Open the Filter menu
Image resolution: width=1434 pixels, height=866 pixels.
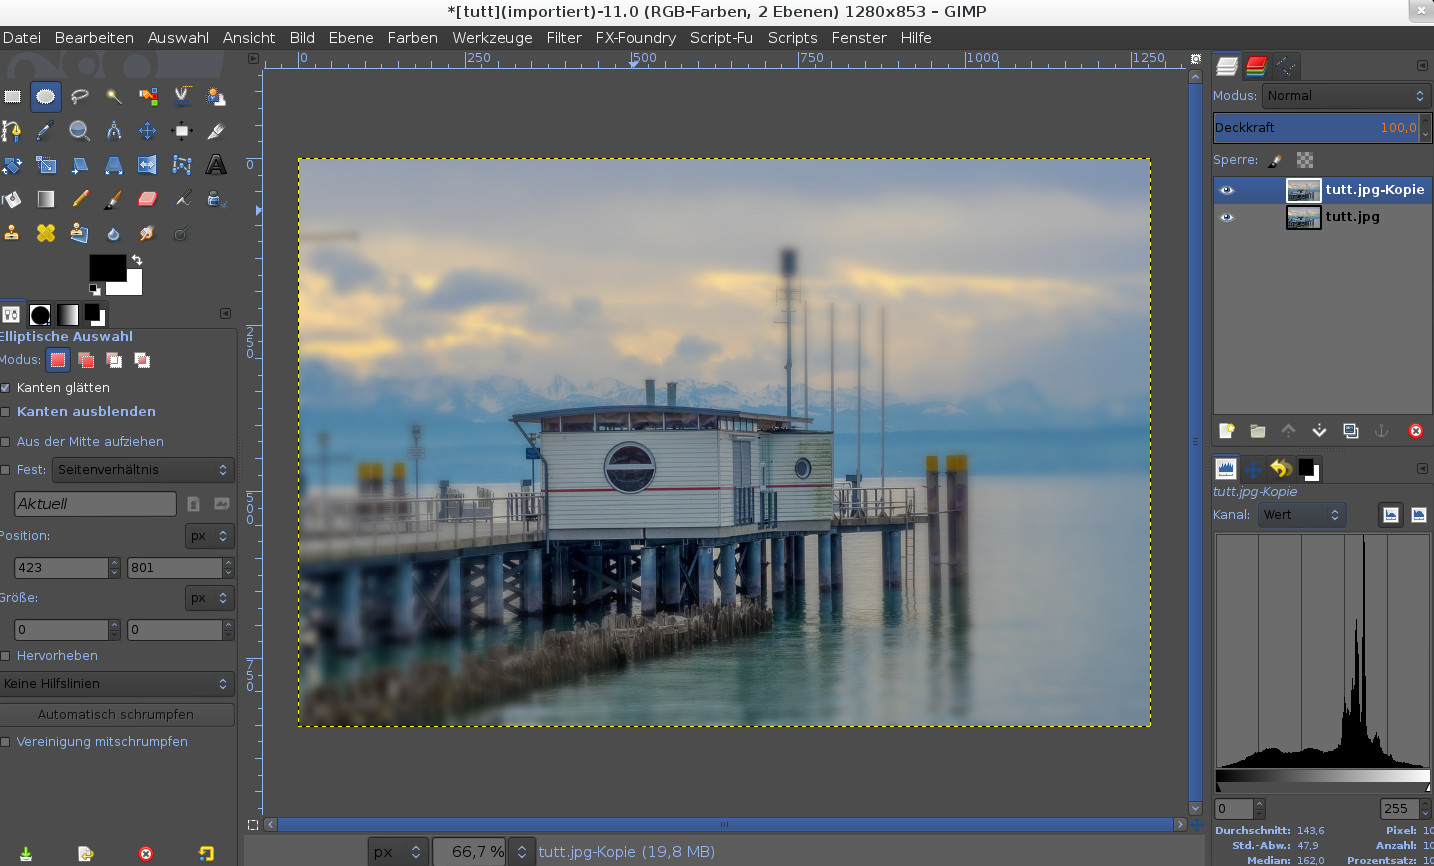point(564,38)
